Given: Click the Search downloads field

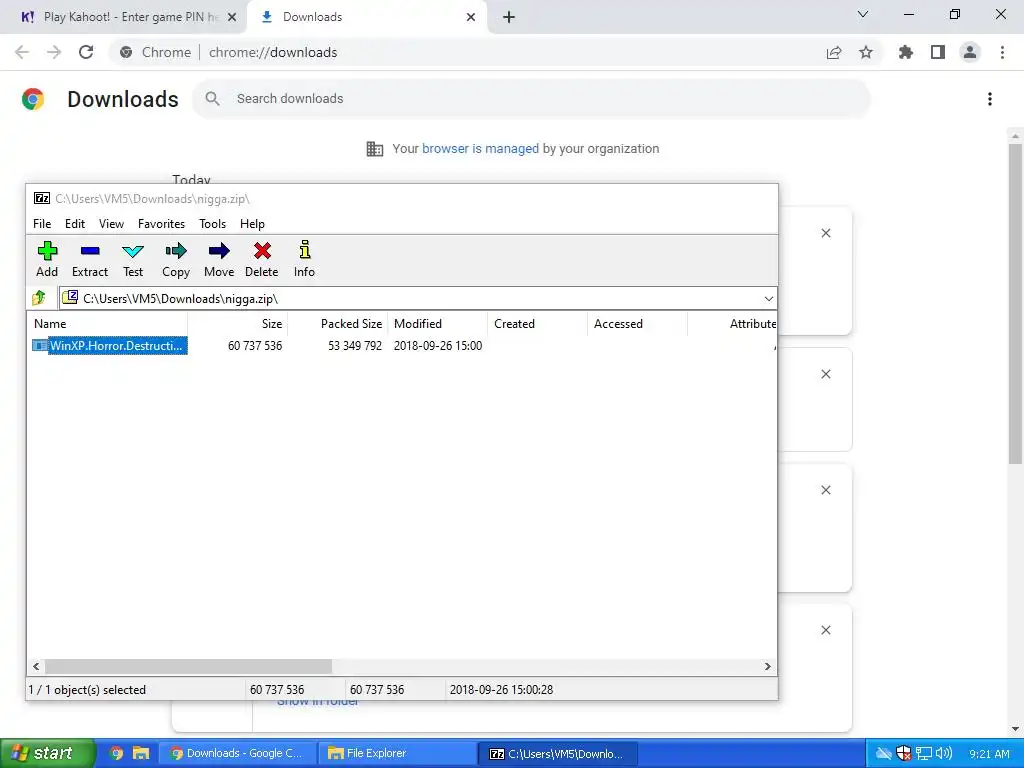Looking at the screenshot, I should 532,99.
